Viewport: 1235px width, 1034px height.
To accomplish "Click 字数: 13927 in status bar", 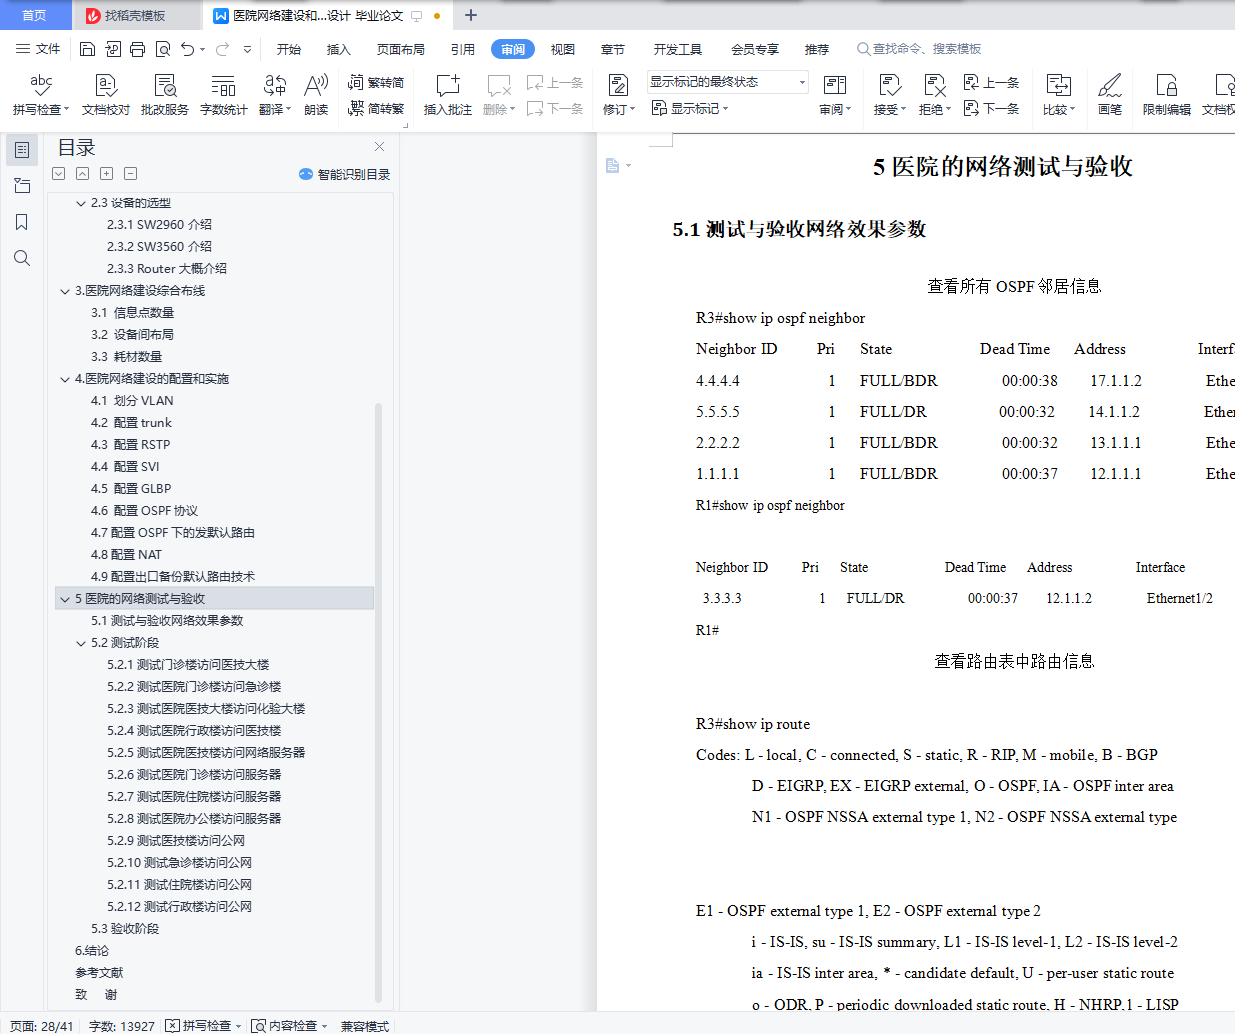I will coord(122,1026).
